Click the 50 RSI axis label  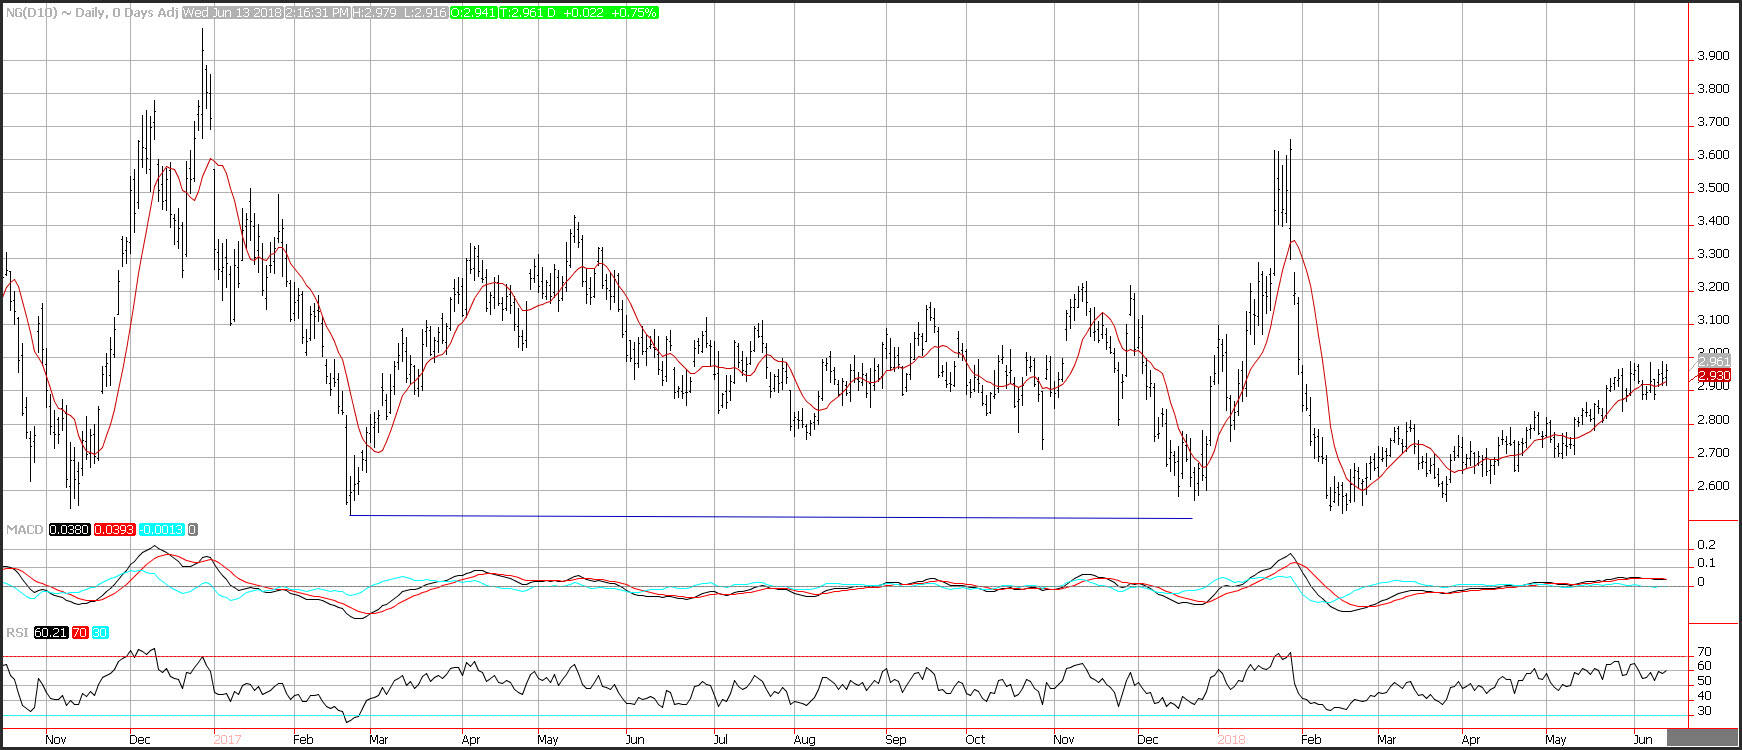click(1704, 681)
